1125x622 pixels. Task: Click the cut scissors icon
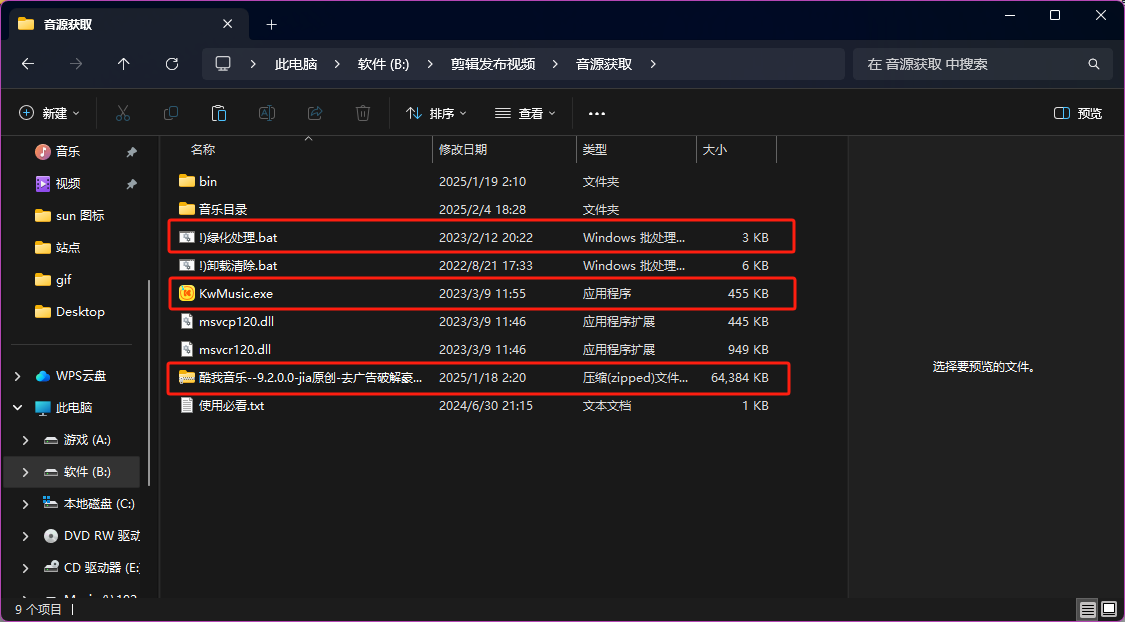[x=123, y=113]
